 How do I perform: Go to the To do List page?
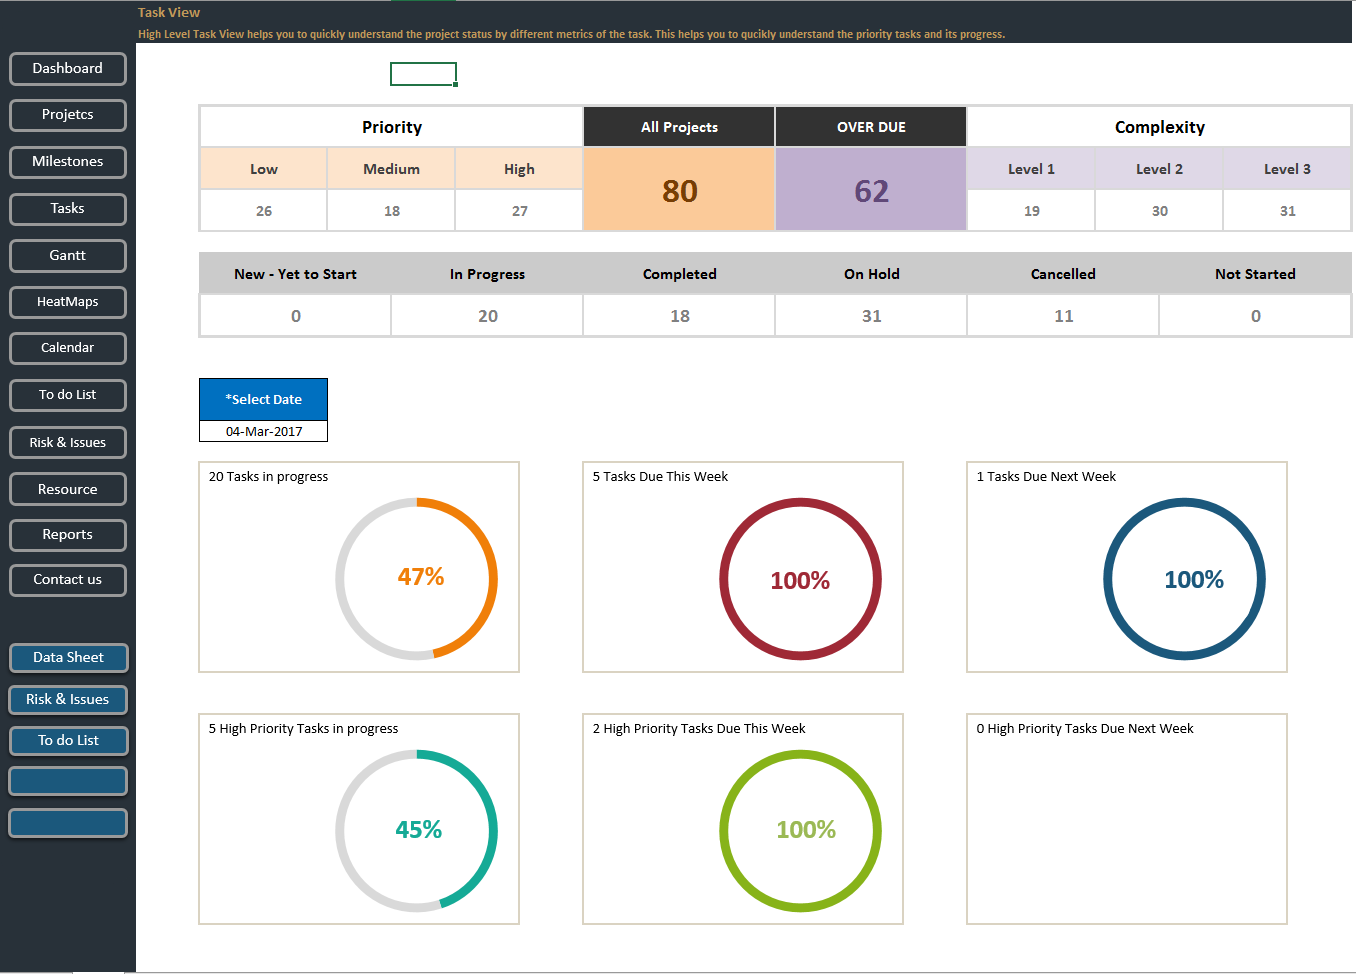point(67,394)
